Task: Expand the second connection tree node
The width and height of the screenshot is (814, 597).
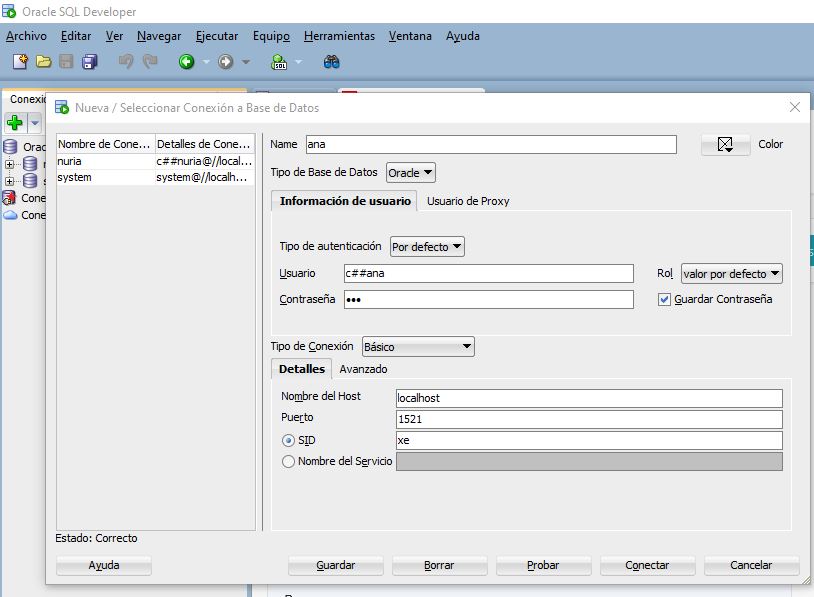Action: tap(9, 181)
